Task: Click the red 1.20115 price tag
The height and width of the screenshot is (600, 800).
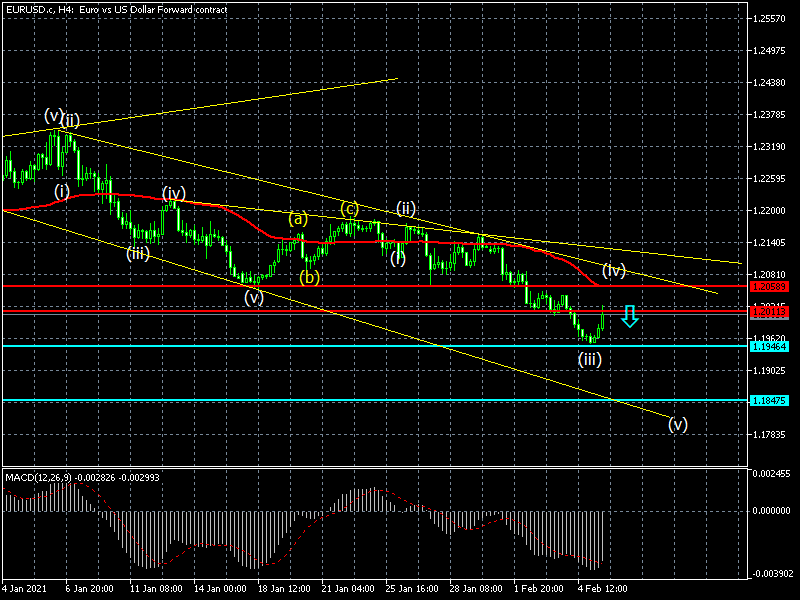Action: point(770,312)
